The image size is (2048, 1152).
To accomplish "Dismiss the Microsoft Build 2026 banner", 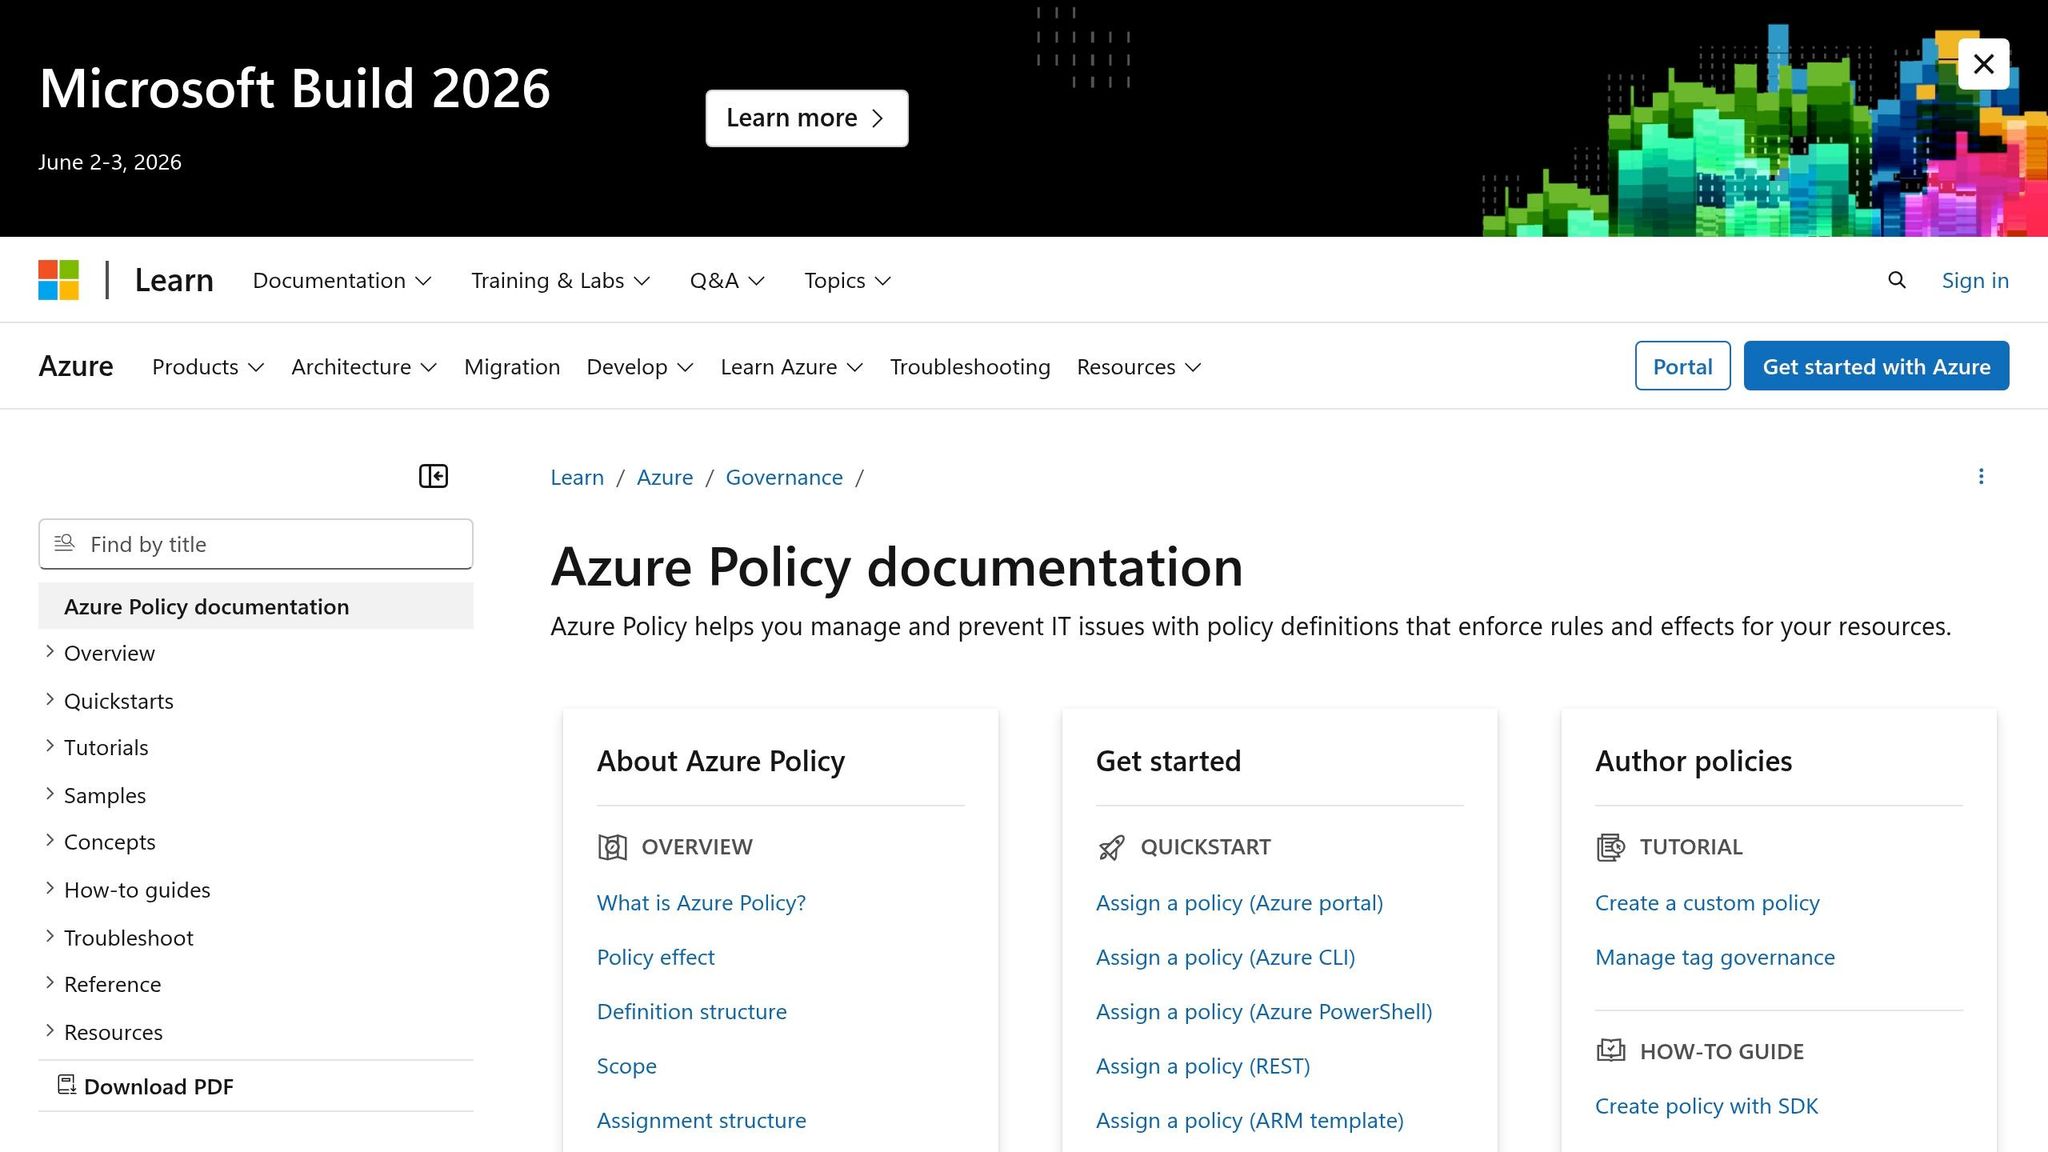I will pyautogui.click(x=1983, y=63).
